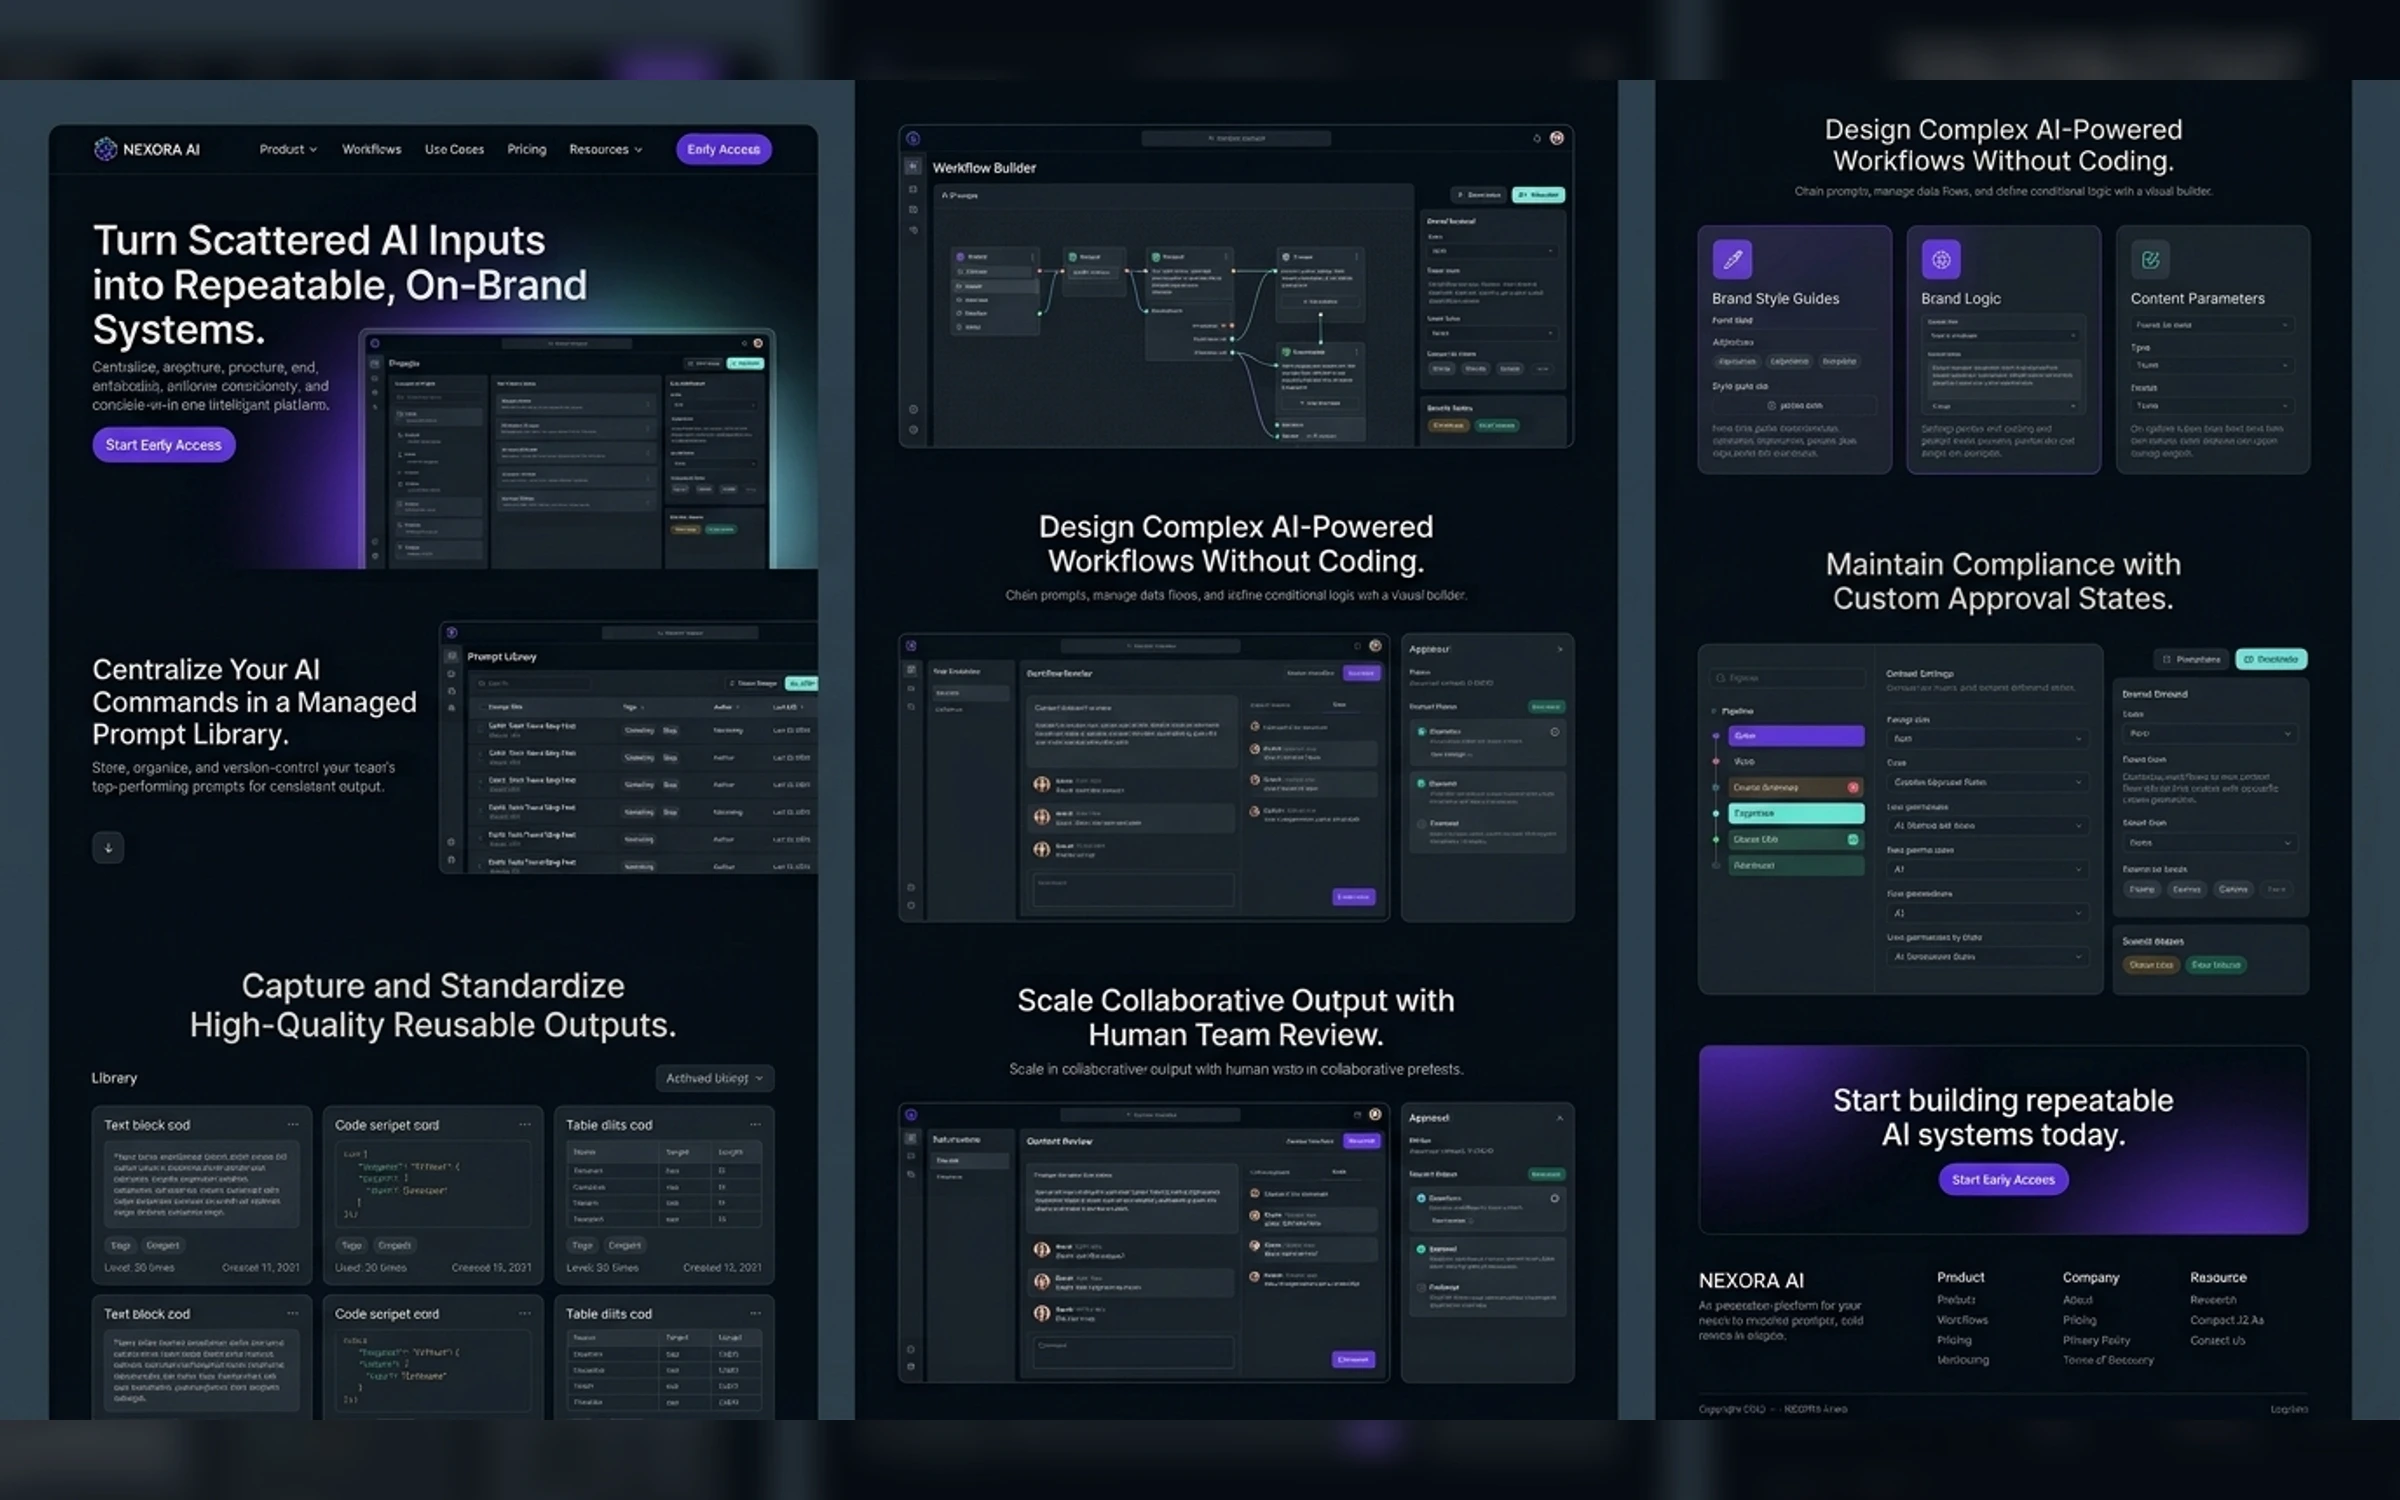
Task: Select the bright teal pipeline step in compliance panel
Action: point(1796,813)
